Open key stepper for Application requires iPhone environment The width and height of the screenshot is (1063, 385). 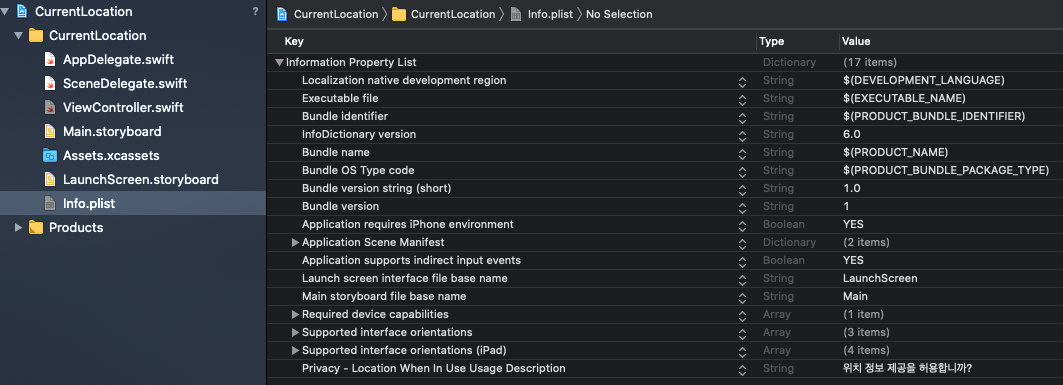click(x=742, y=225)
